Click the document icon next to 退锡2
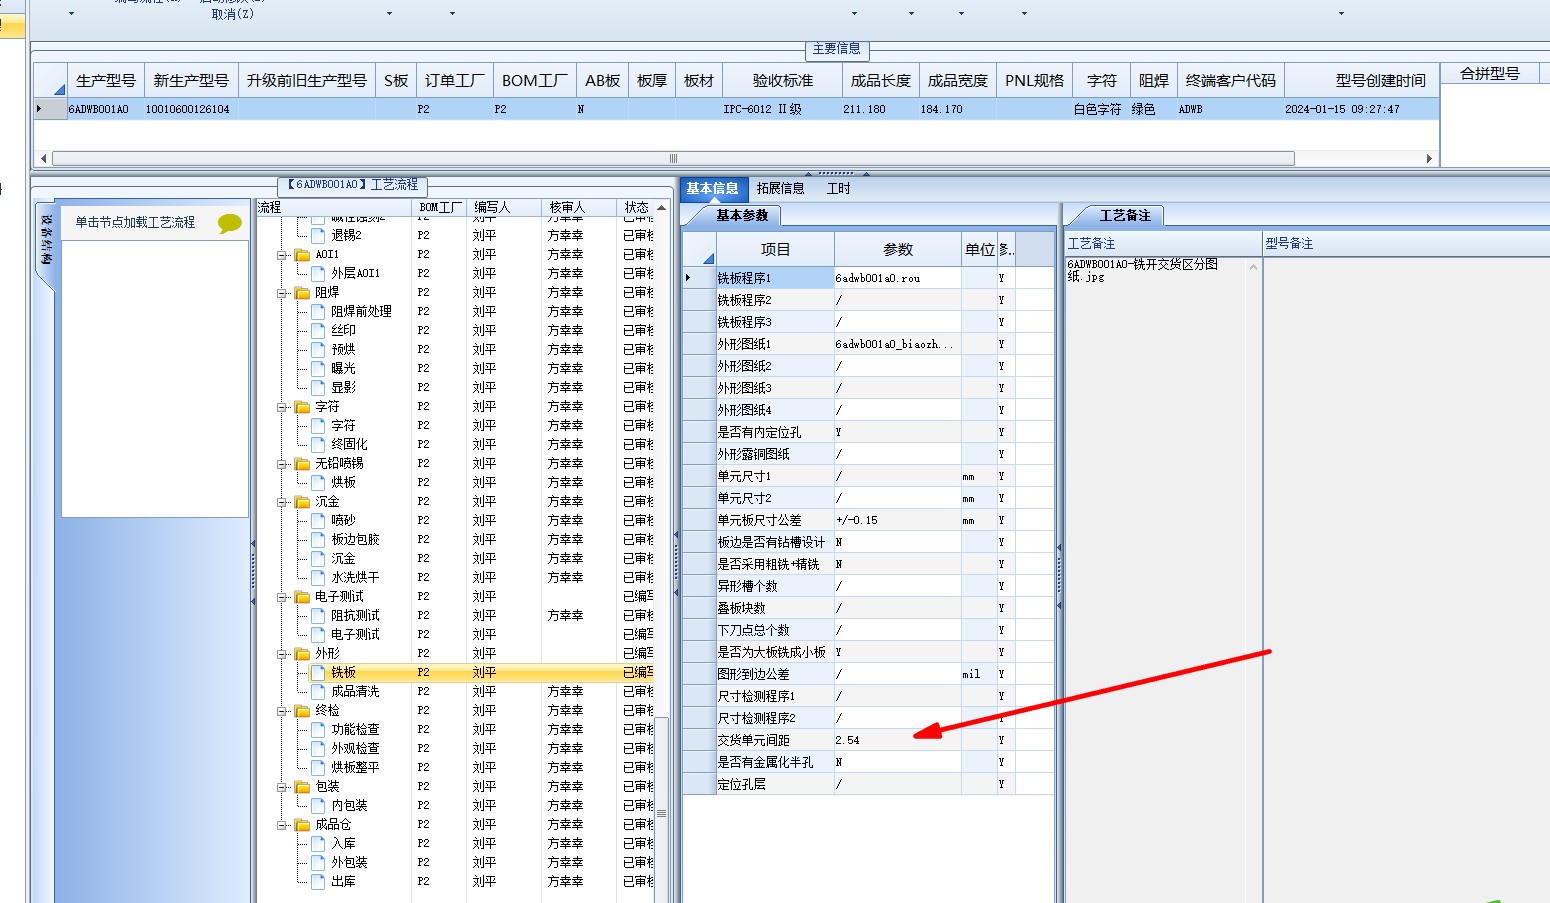The image size is (1550, 903). point(318,236)
